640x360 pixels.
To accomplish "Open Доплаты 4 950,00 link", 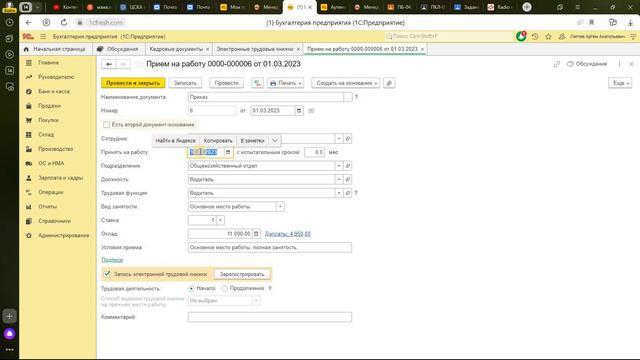I will tap(288, 234).
